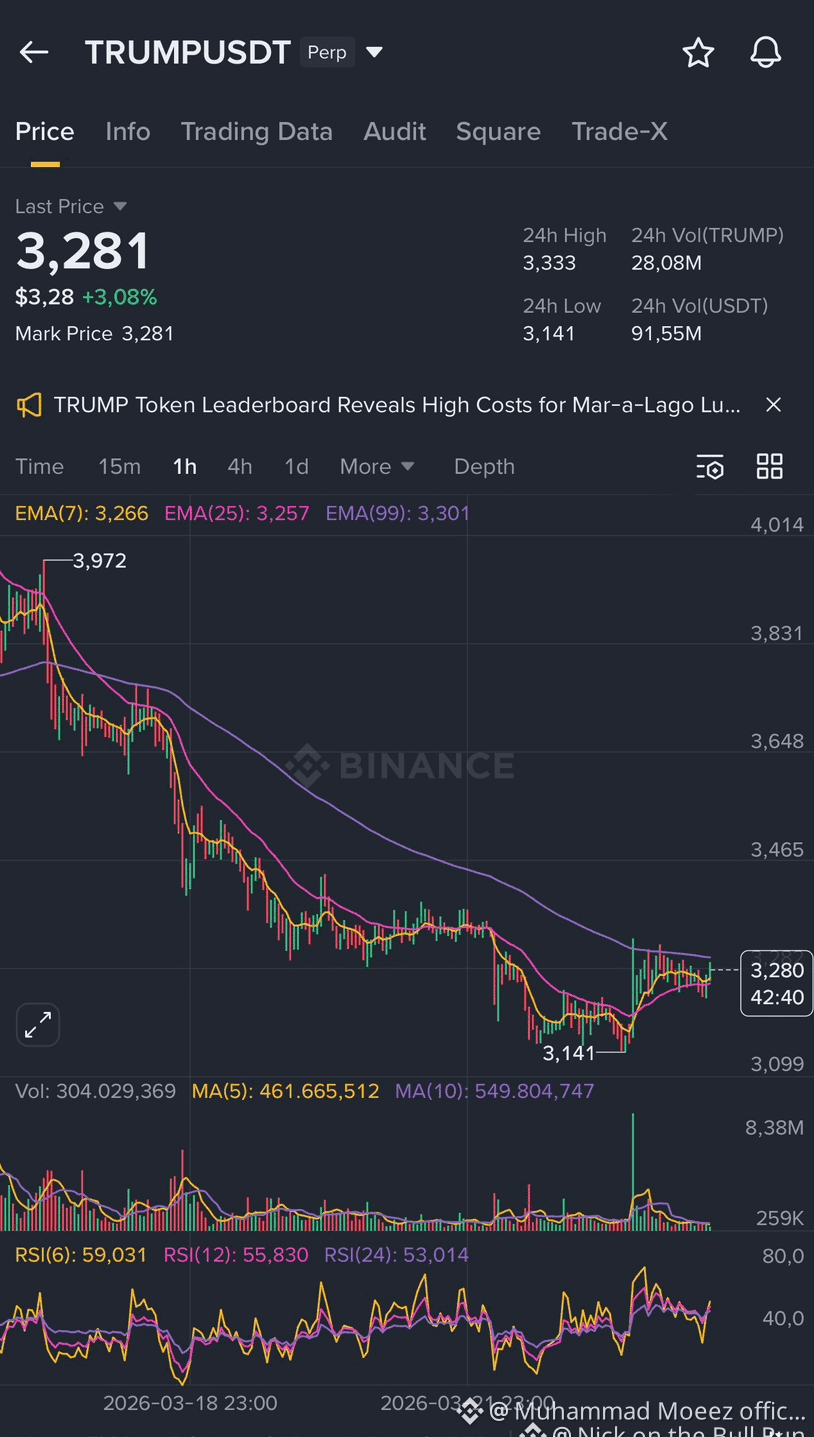Tap the current price tag 3,280 countdown
Screen dimensions: 814x1437
(x=777, y=983)
